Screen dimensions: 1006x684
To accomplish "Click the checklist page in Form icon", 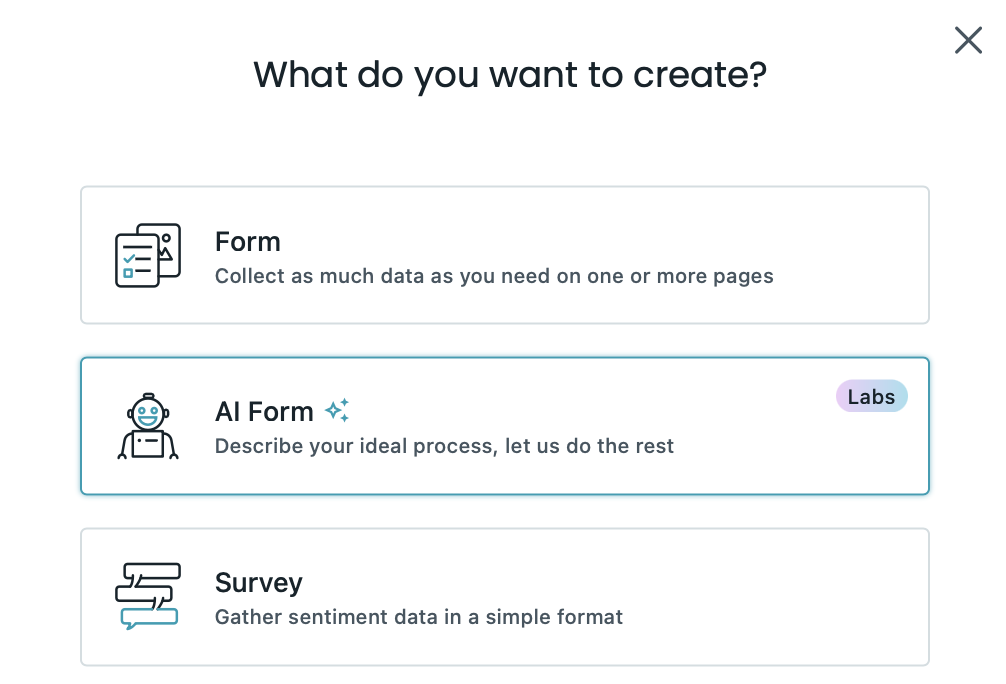I will click(x=135, y=262).
